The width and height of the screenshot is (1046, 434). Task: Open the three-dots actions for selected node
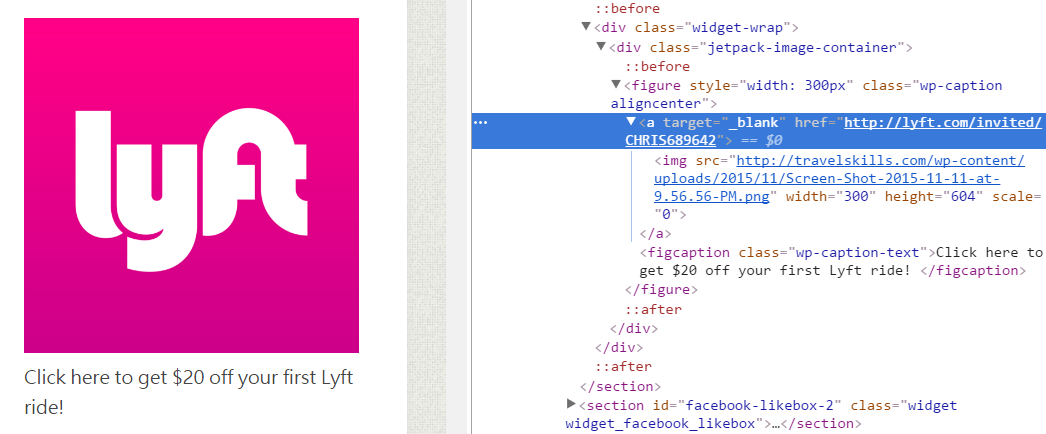click(x=480, y=123)
